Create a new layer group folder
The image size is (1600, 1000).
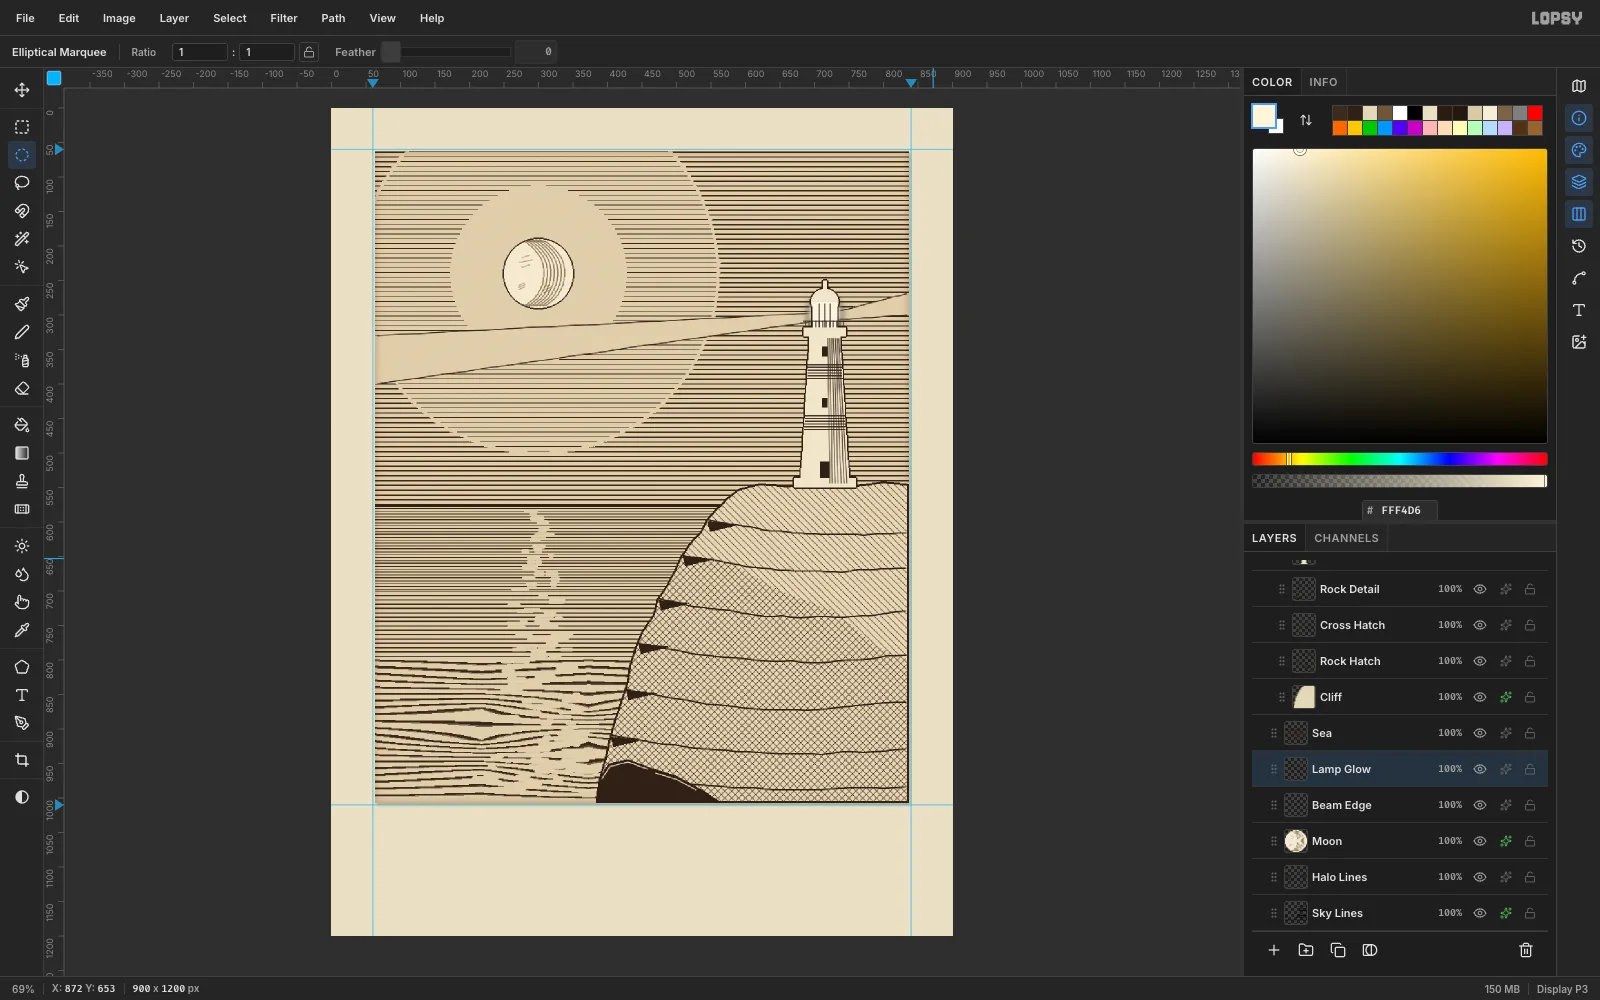click(x=1306, y=950)
